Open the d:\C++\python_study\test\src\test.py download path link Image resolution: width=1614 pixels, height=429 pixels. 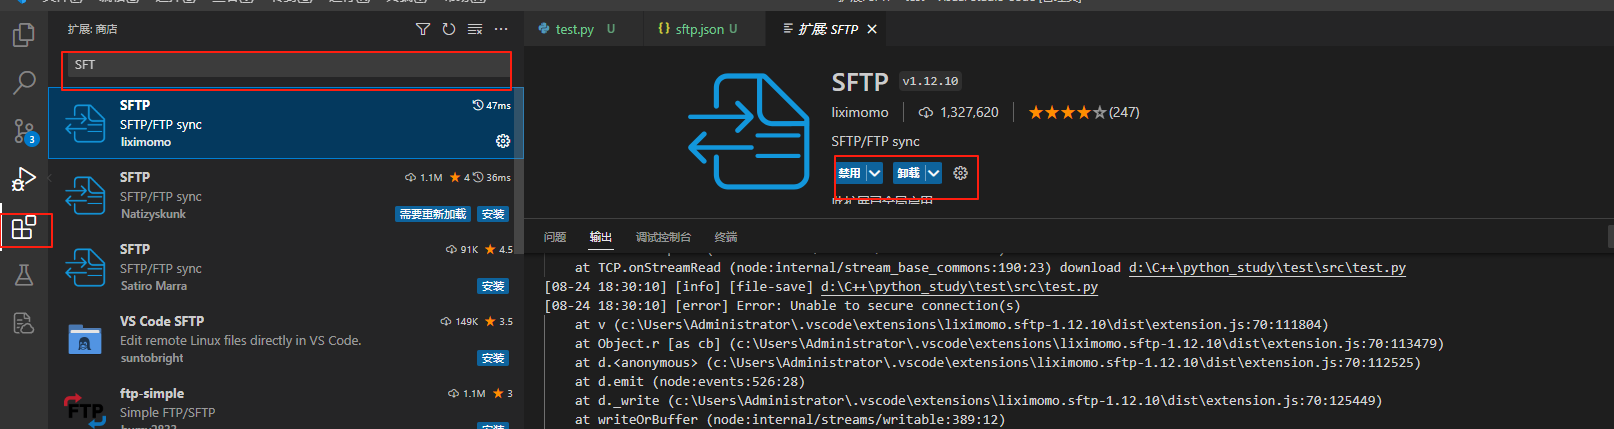tap(1267, 268)
